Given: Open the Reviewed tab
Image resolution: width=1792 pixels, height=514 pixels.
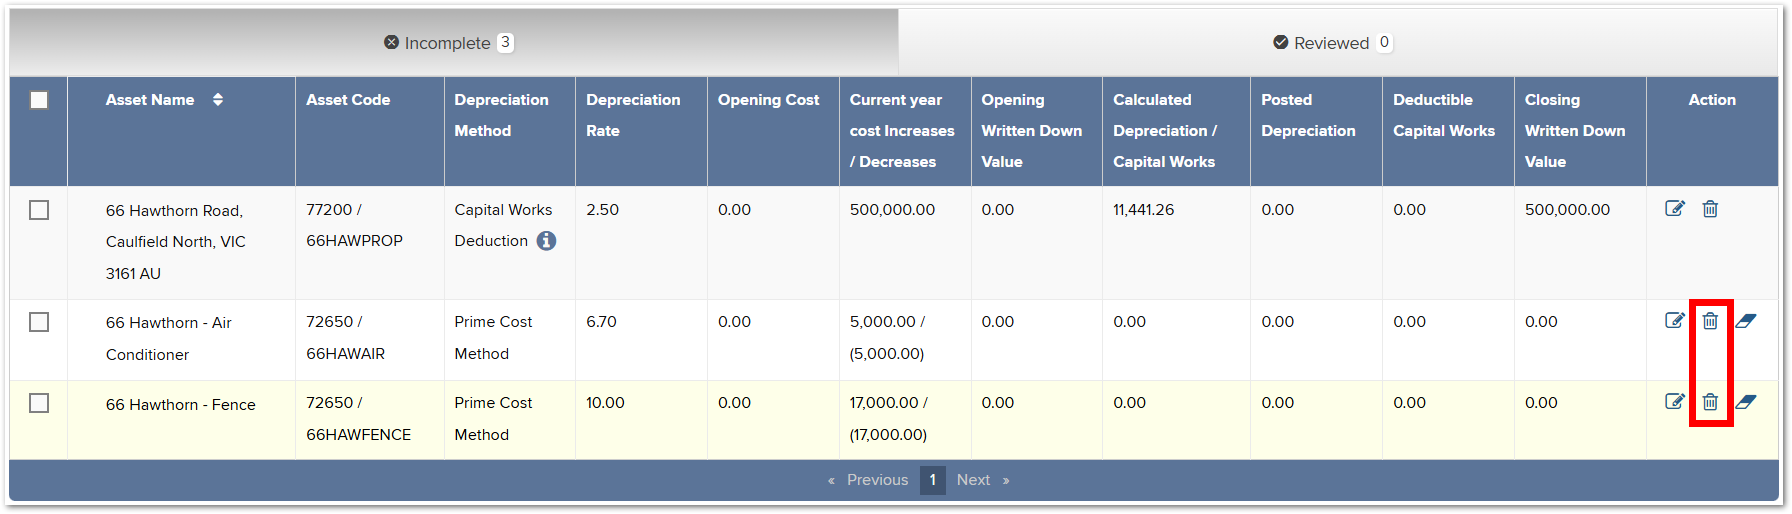Looking at the screenshot, I should pyautogui.click(x=1338, y=43).
